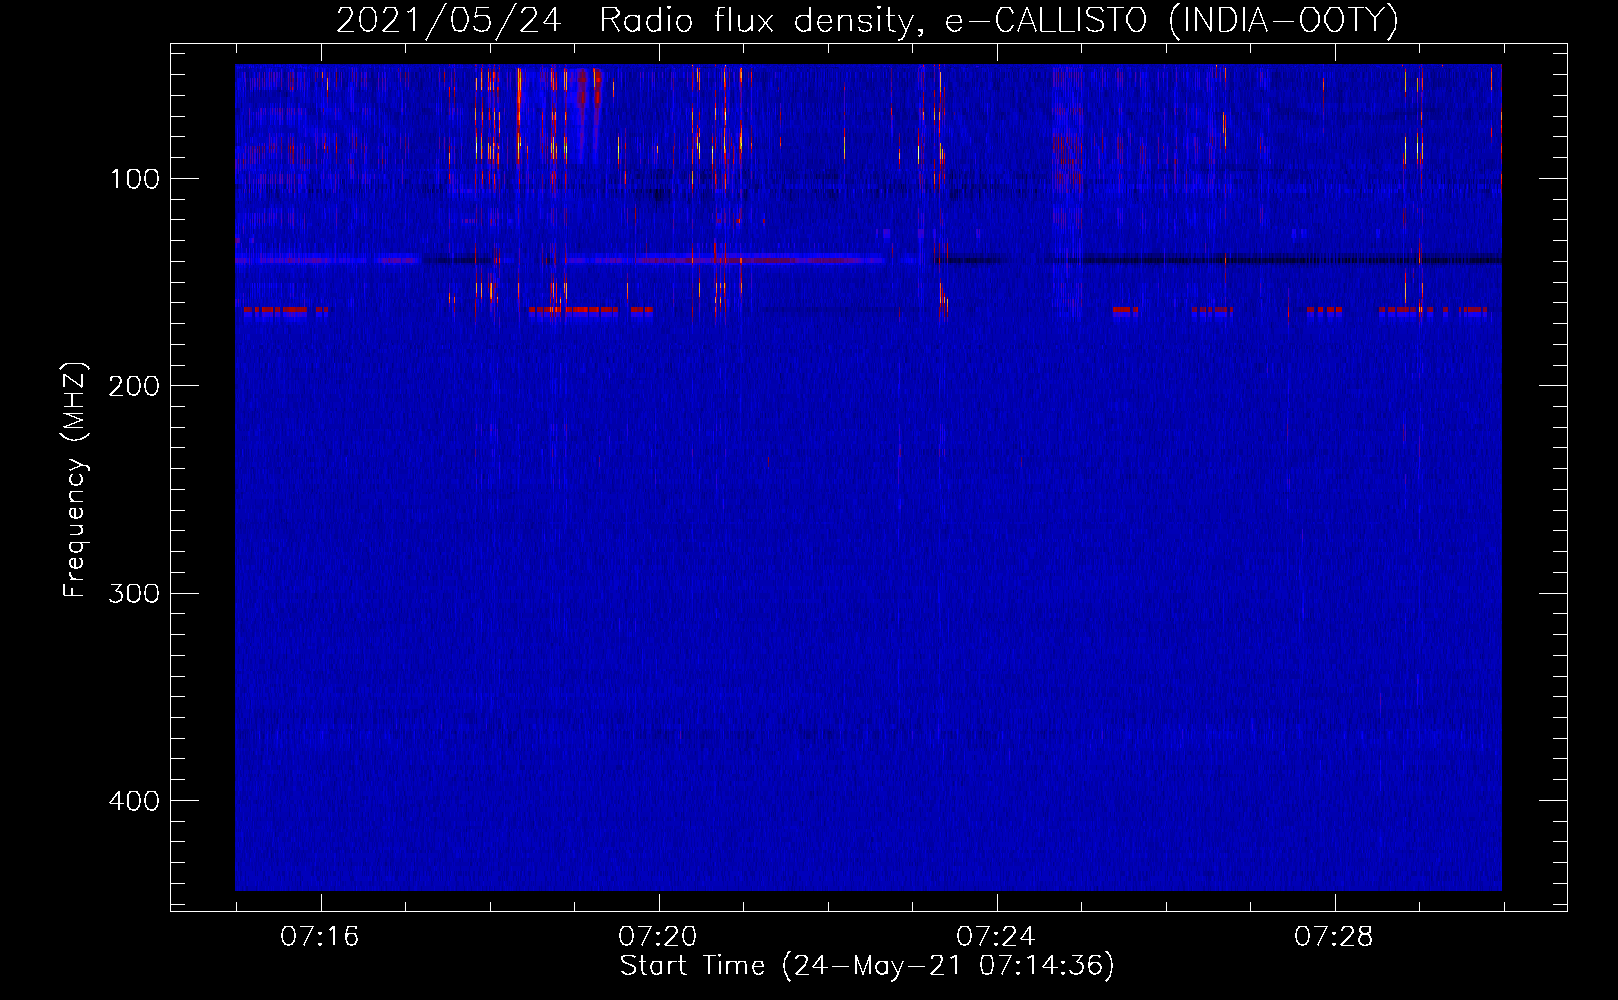Click the "300" frequency tick label
This screenshot has width=1618, height=1000.
134,593
